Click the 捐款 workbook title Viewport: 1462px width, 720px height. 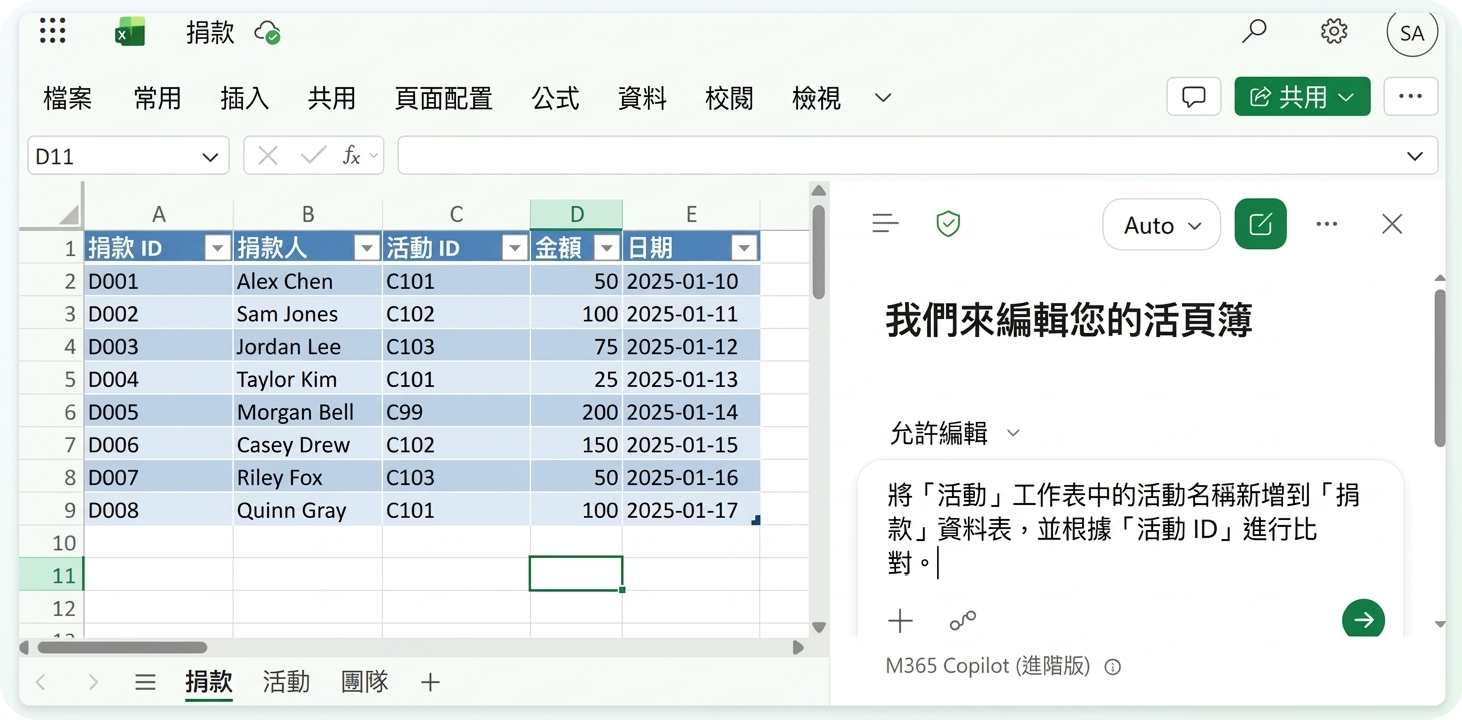point(210,33)
